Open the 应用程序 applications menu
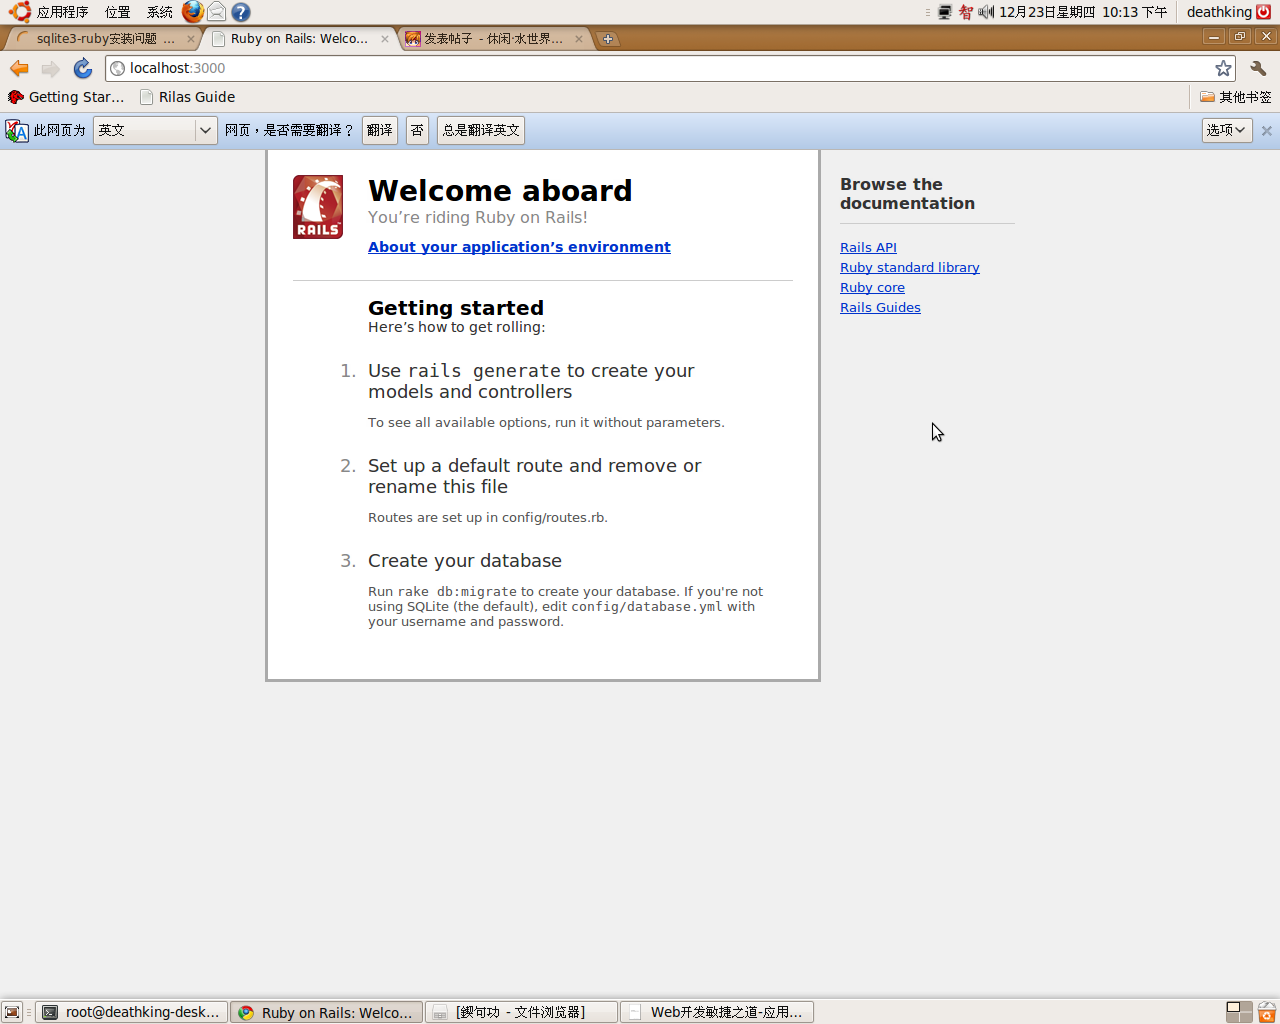 pos(62,12)
